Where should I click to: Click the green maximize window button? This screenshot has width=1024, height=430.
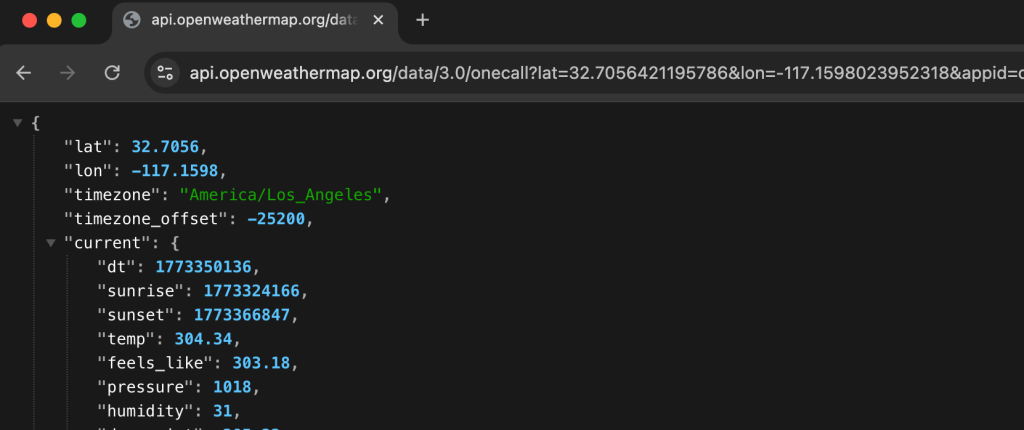pyautogui.click(x=78, y=20)
